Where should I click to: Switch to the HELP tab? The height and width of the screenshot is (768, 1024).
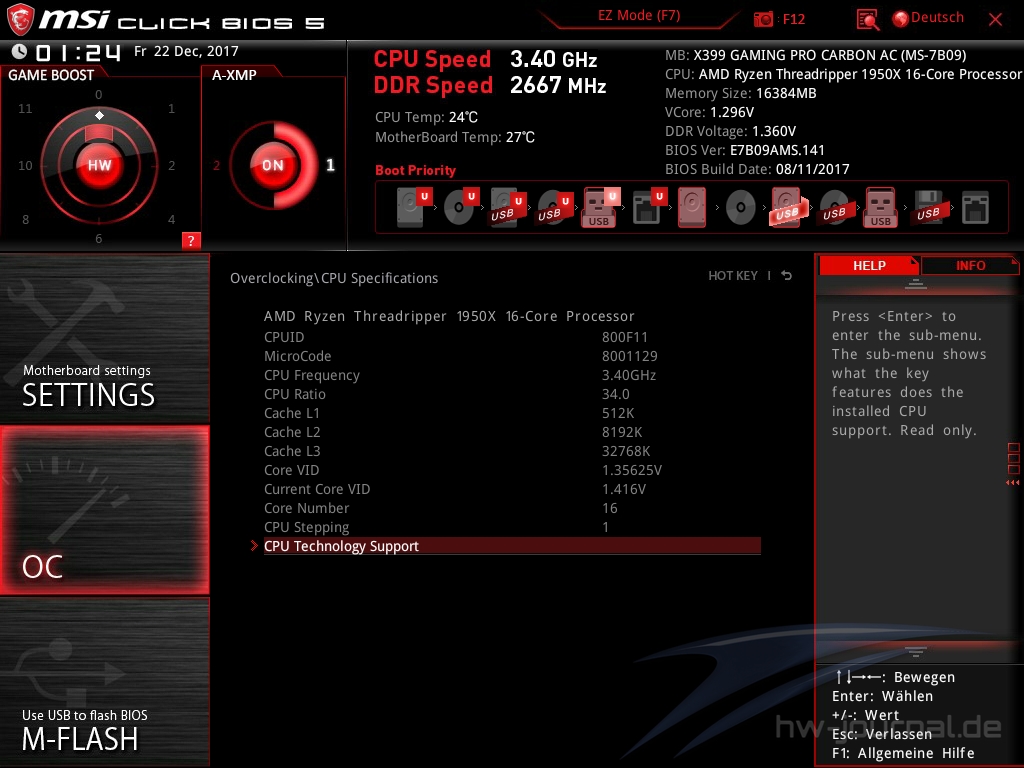(x=869, y=266)
